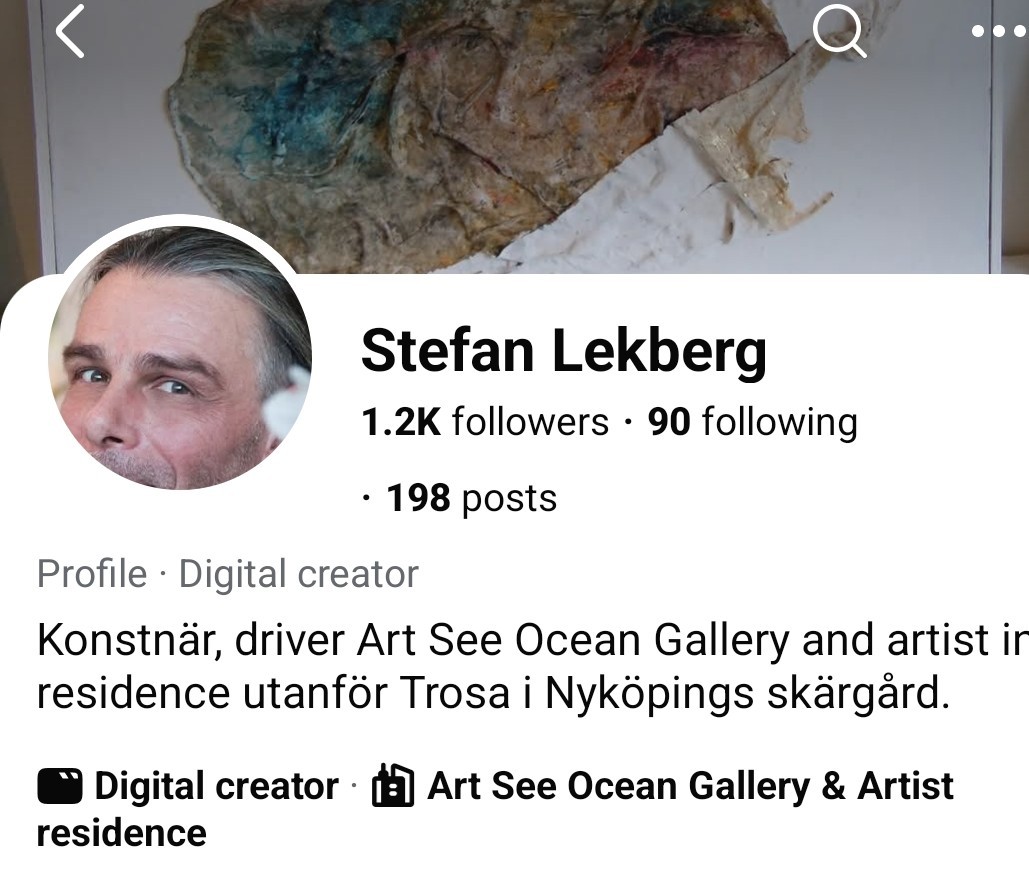Tap the gray Profile label
This screenshot has height=892, width=1029.
[x=92, y=574]
